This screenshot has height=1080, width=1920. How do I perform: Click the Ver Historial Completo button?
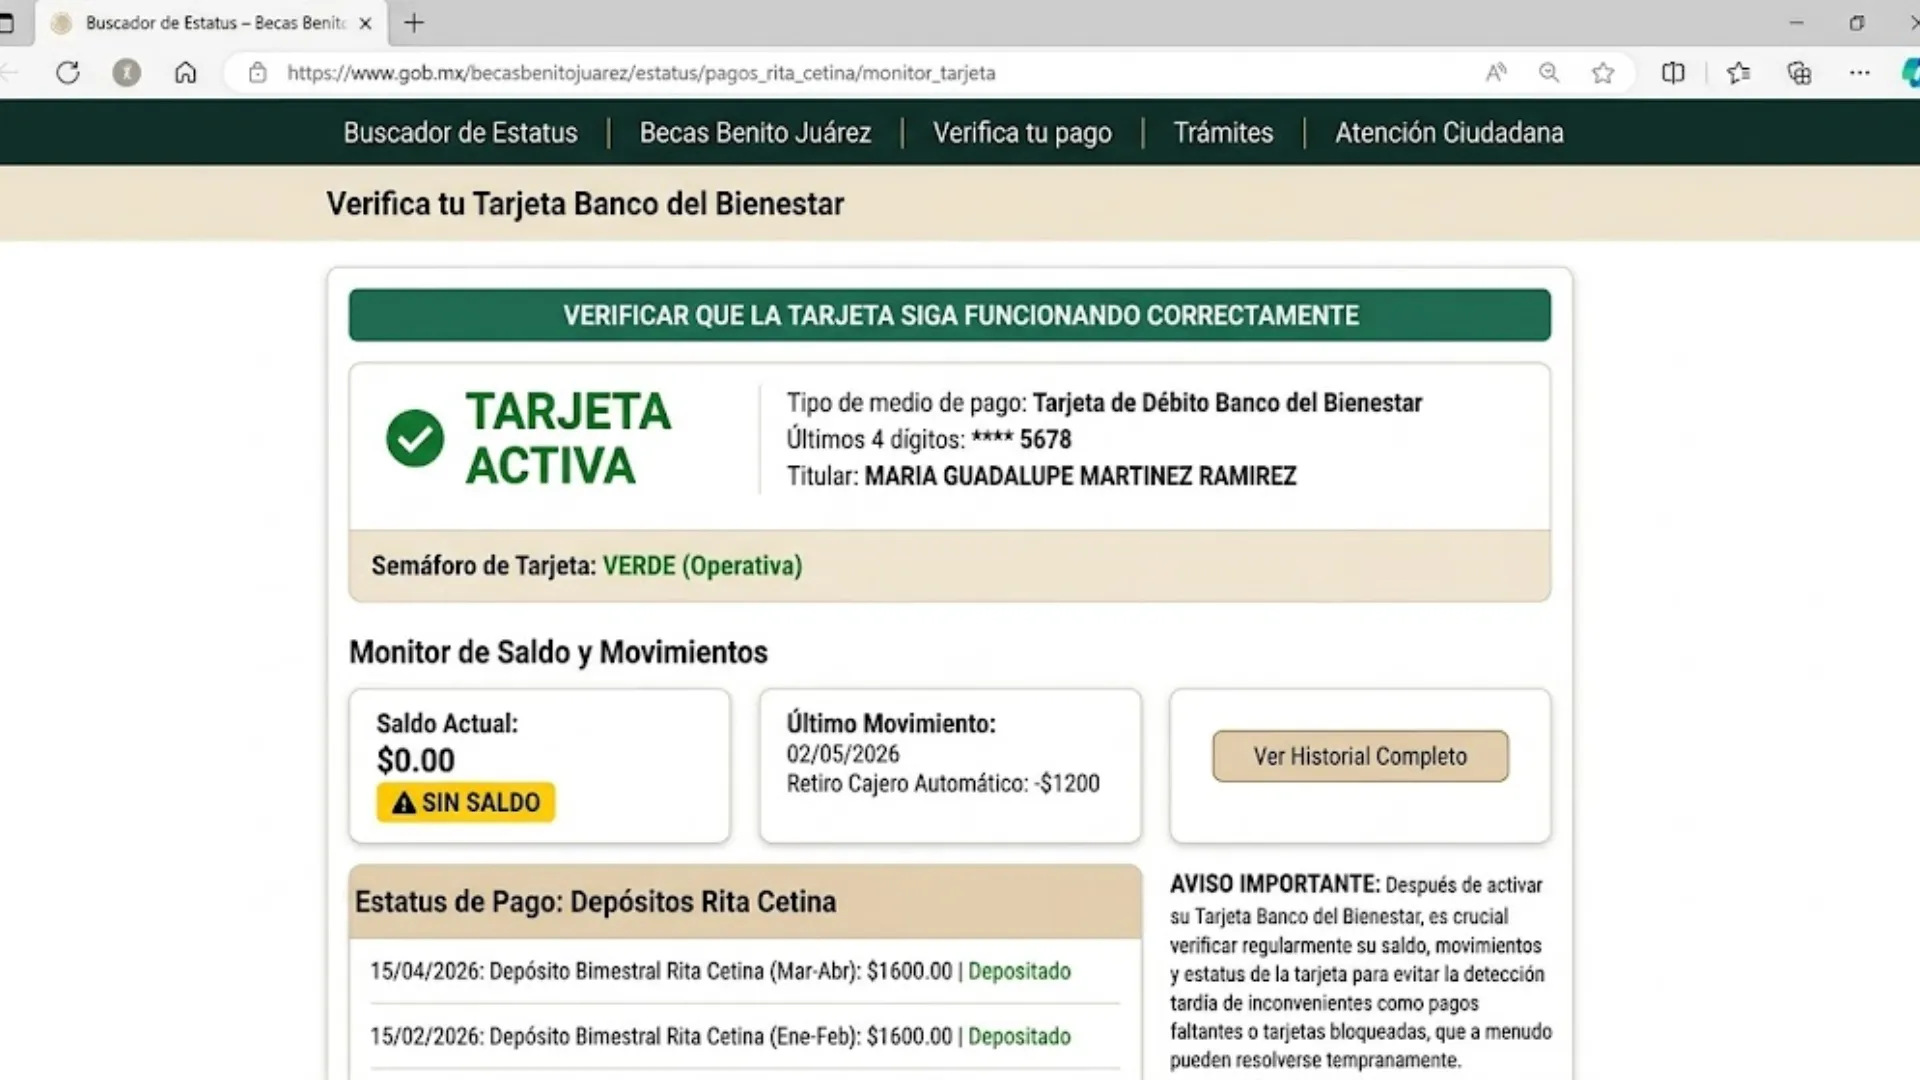tap(1360, 756)
